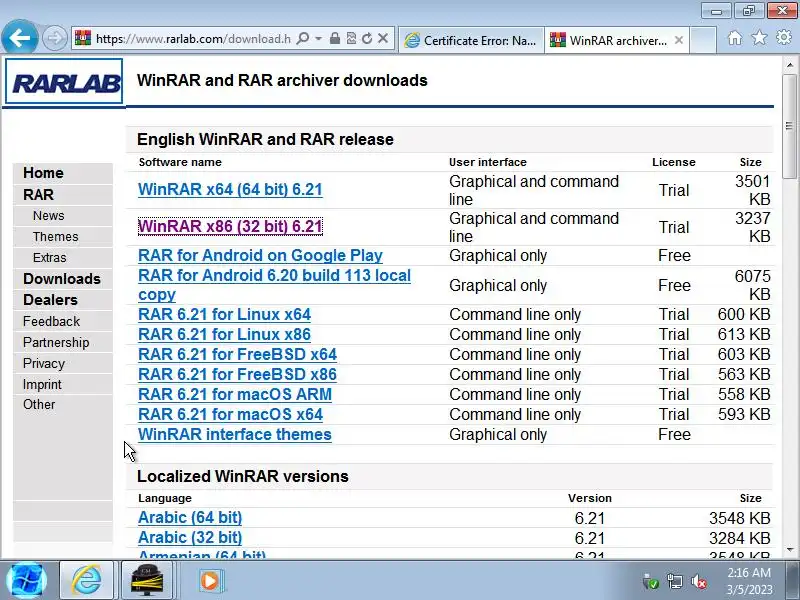
Task: Open the Dealers sidebar link
Action: [51, 300]
